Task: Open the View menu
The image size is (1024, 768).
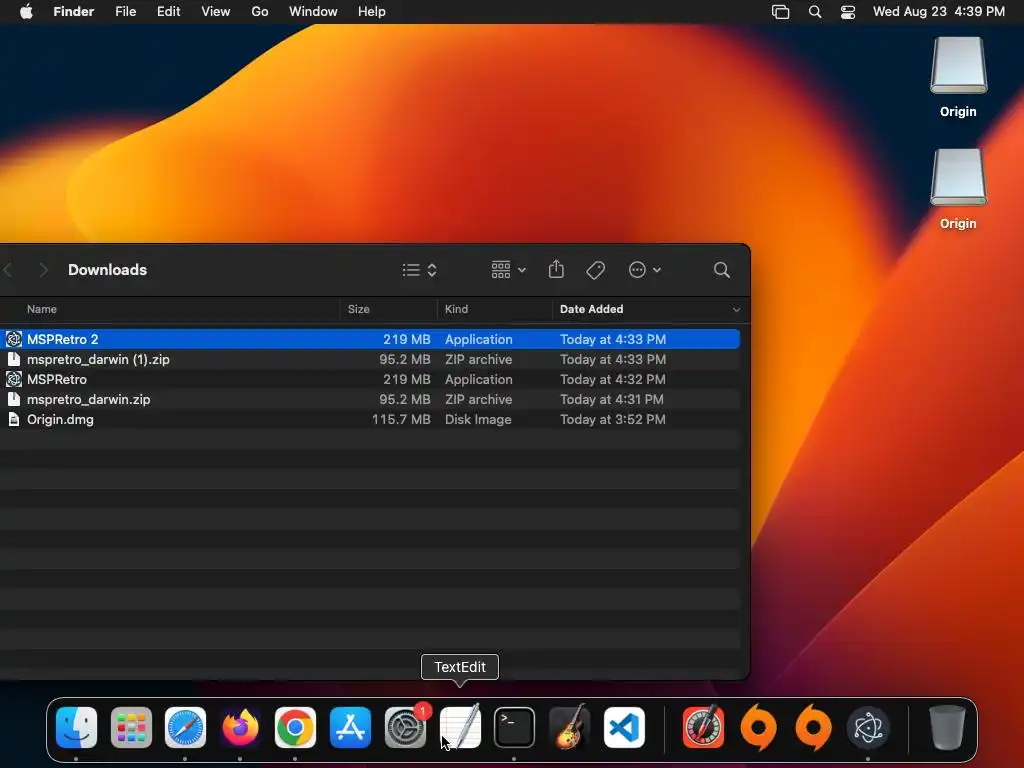Action: point(216,12)
